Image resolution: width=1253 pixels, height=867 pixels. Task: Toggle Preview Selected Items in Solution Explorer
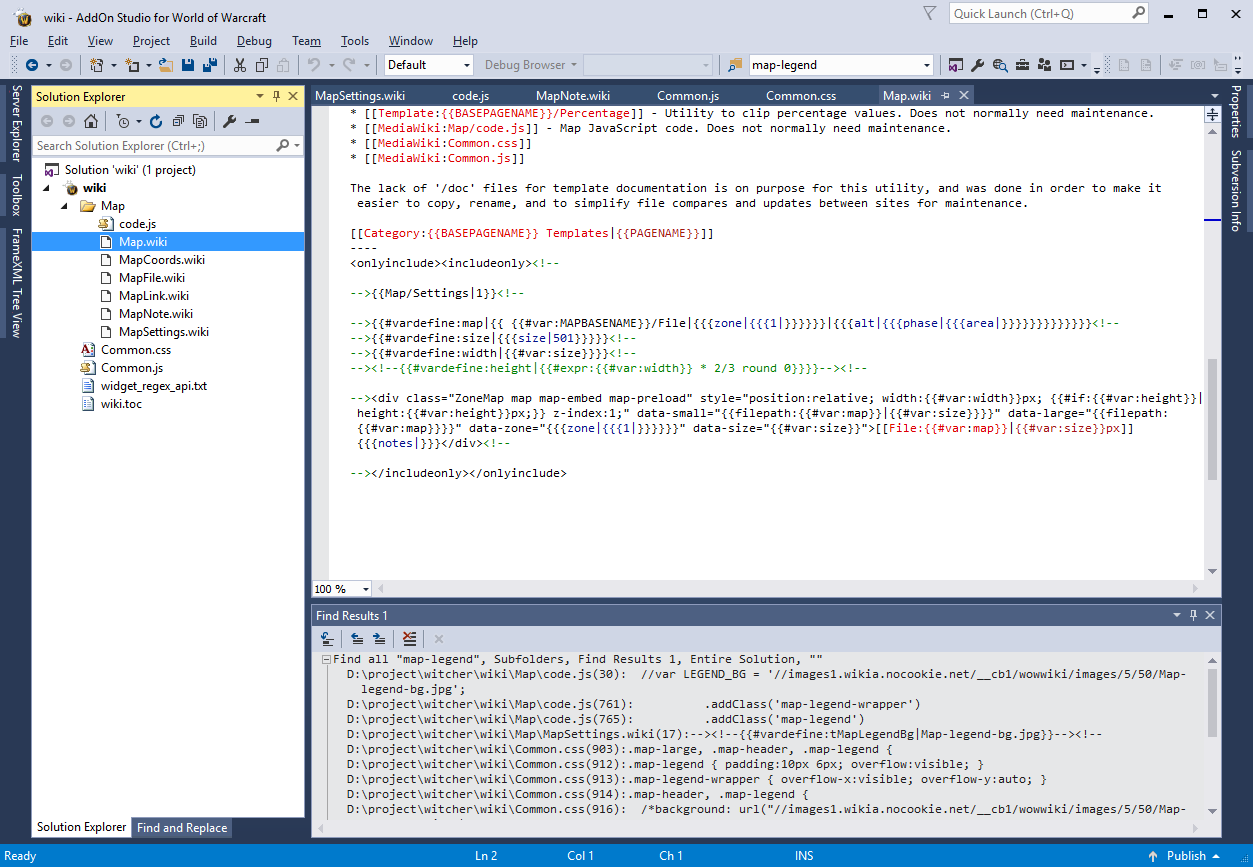click(251, 121)
